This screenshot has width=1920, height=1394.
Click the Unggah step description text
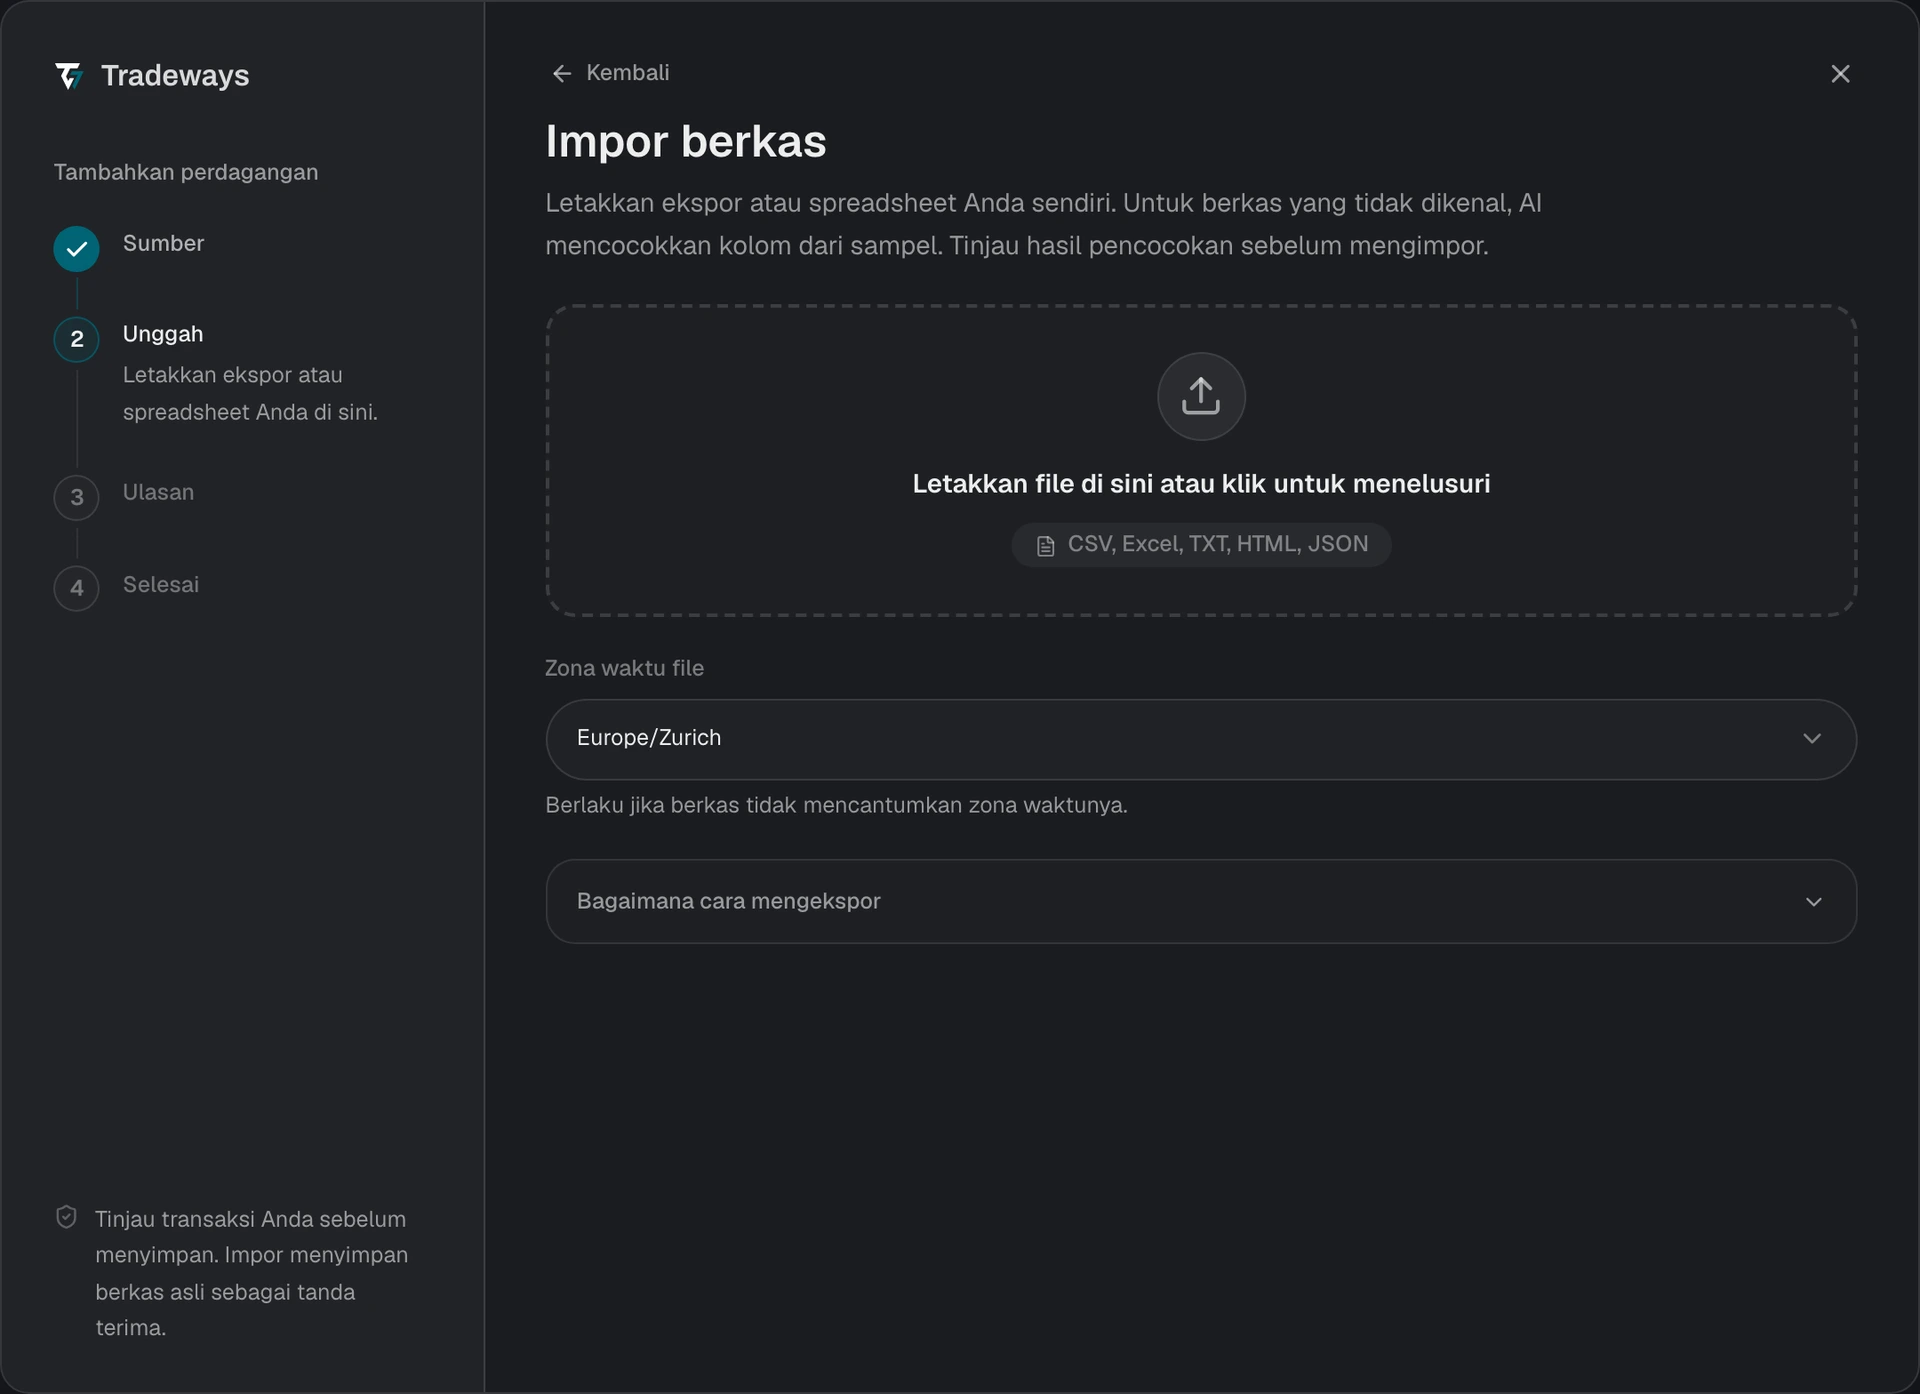pyautogui.click(x=250, y=393)
